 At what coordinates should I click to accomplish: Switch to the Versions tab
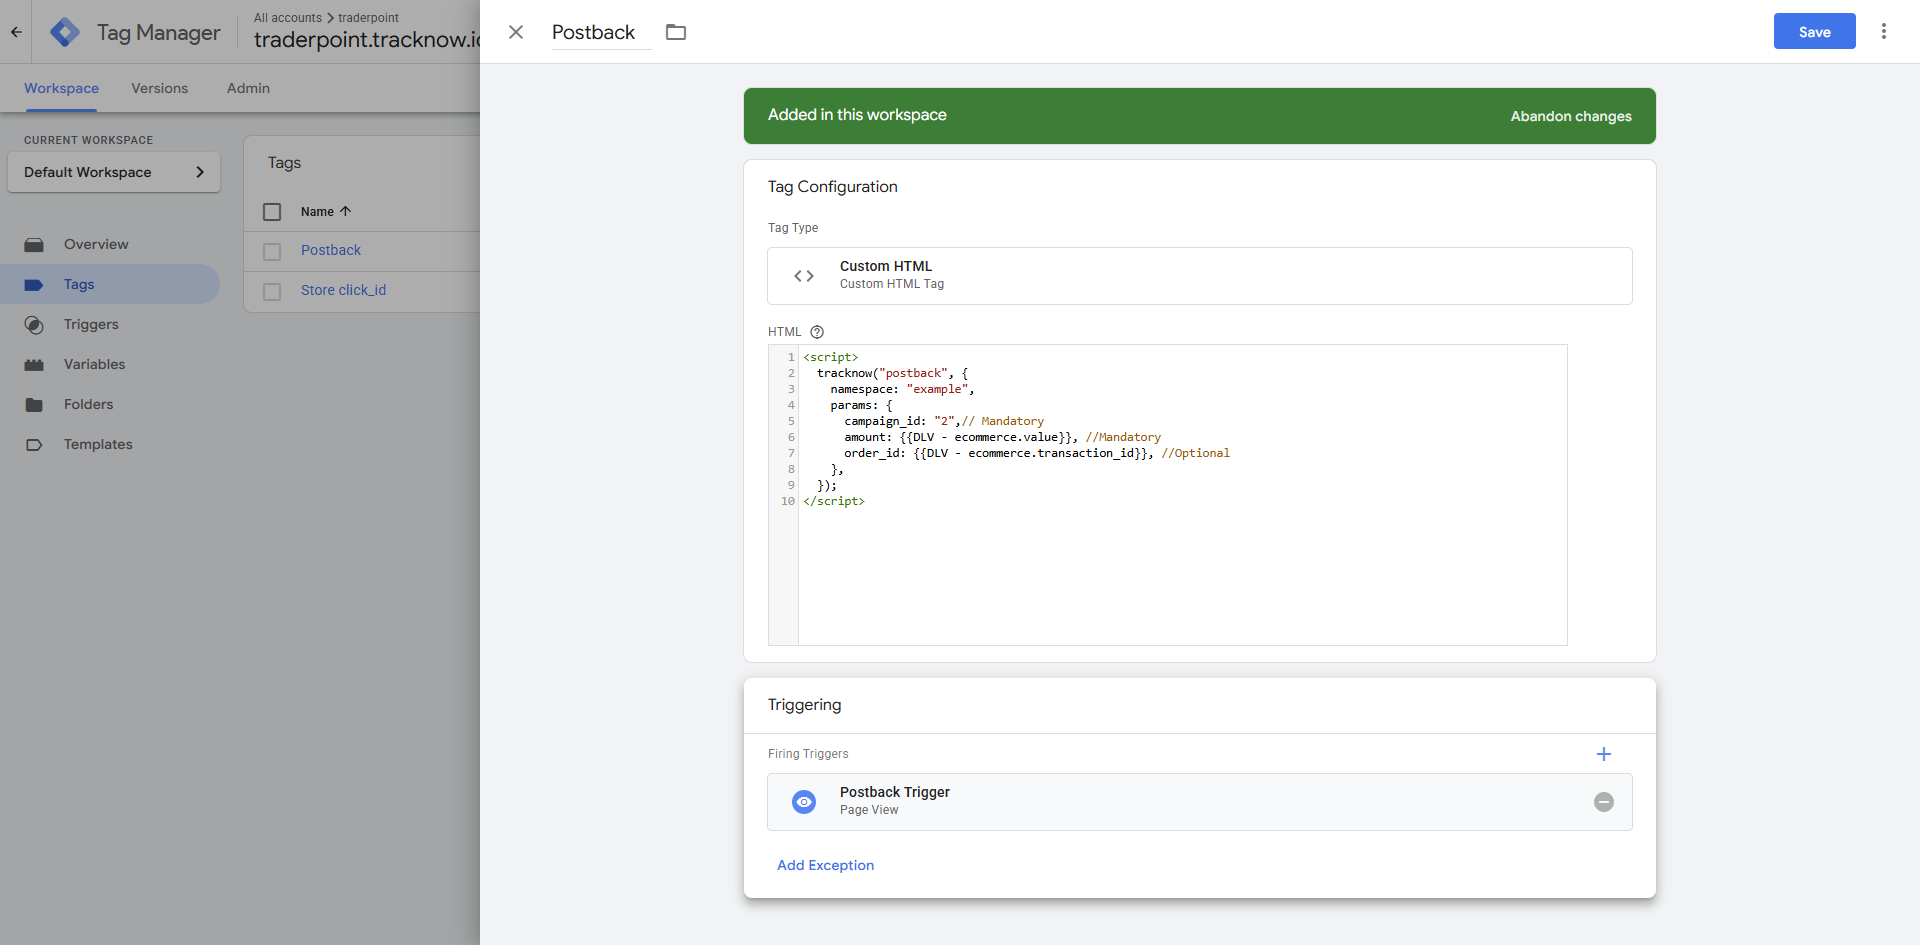(159, 88)
